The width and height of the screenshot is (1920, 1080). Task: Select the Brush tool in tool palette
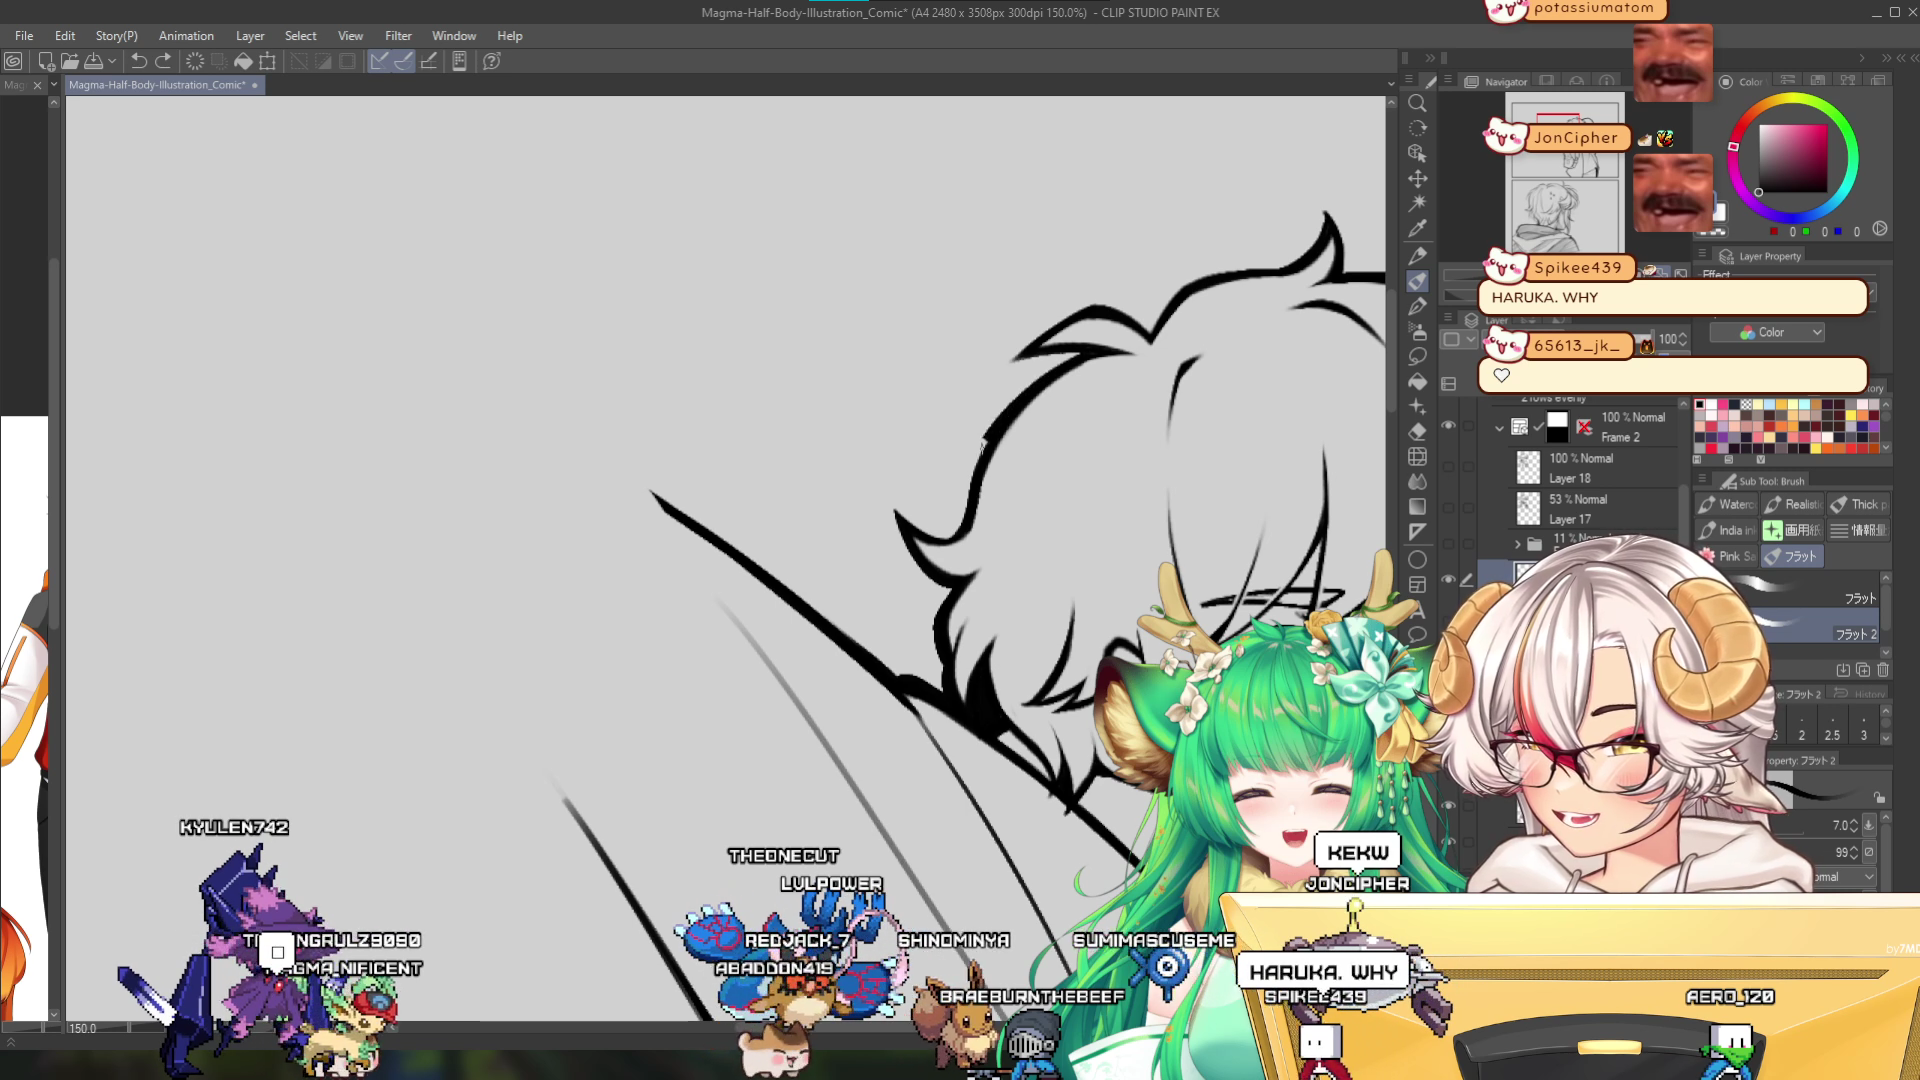click(x=1417, y=282)
